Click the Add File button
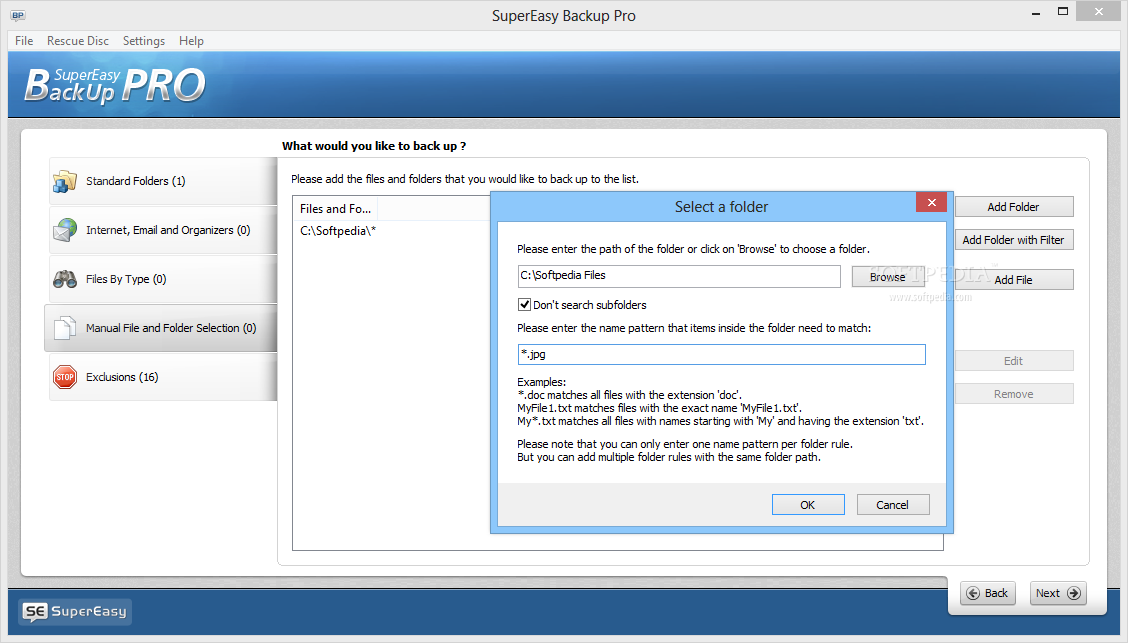The image size is (1128, 643). click(x=1014, y=280)
